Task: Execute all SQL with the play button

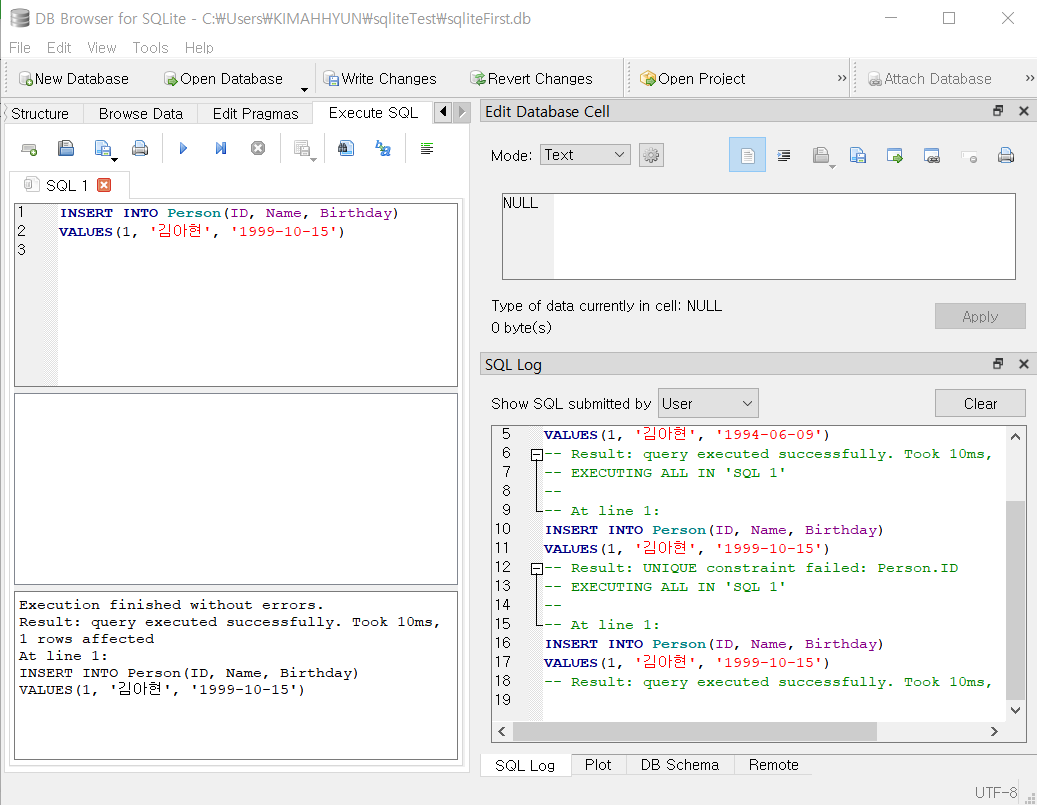Action: click(x=183, y=149)
